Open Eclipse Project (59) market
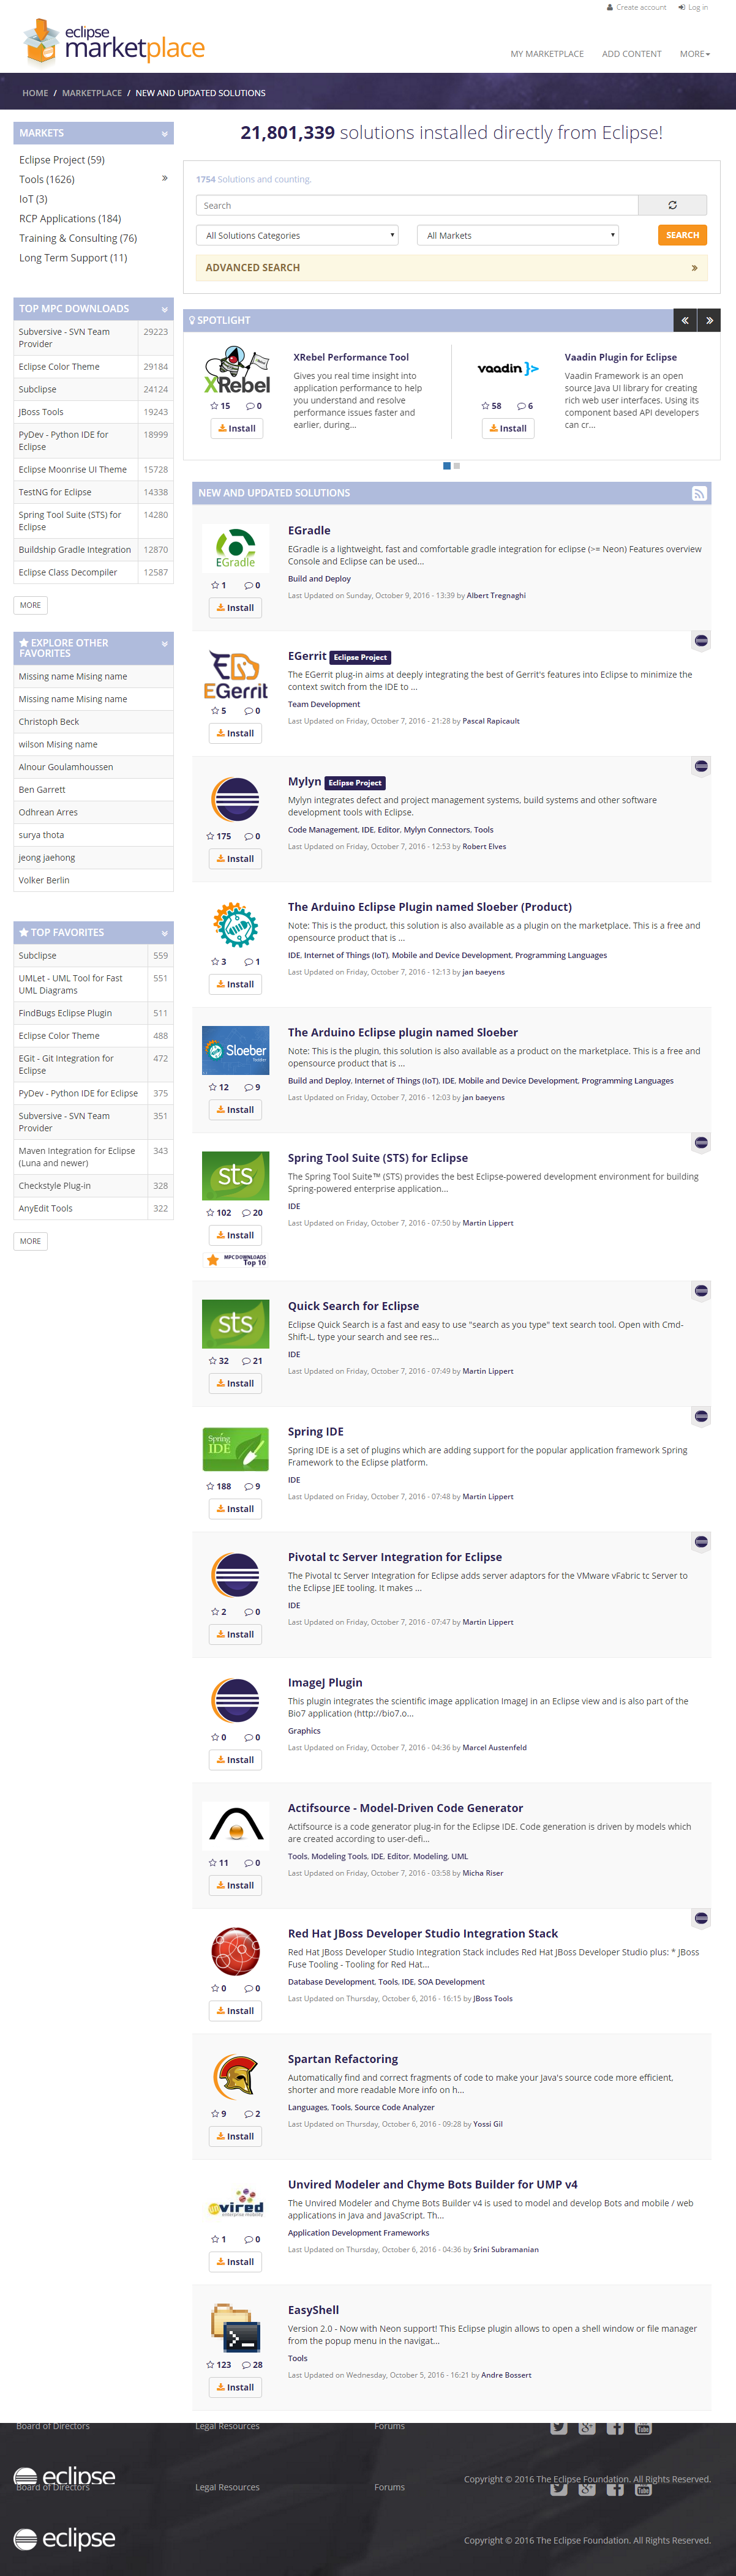Screen dimensions: 736x2576 click(x=61, y=160)
